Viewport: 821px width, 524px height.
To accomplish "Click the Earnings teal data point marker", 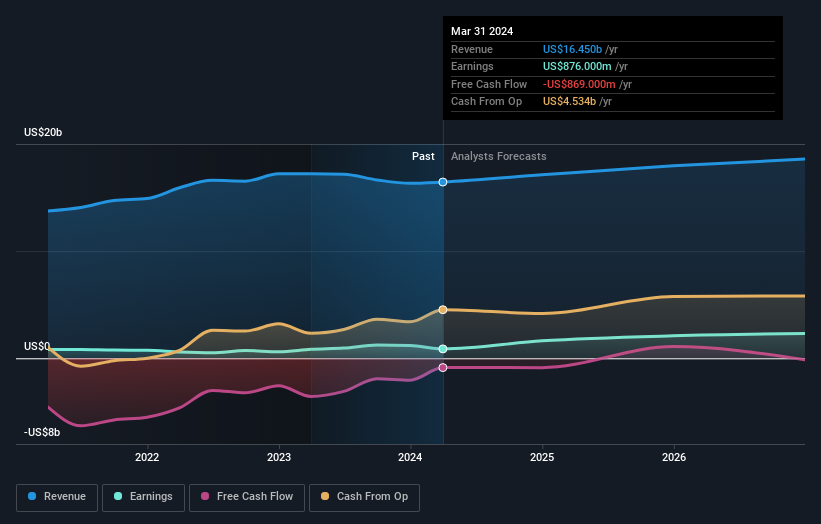I will click(443, 349).
